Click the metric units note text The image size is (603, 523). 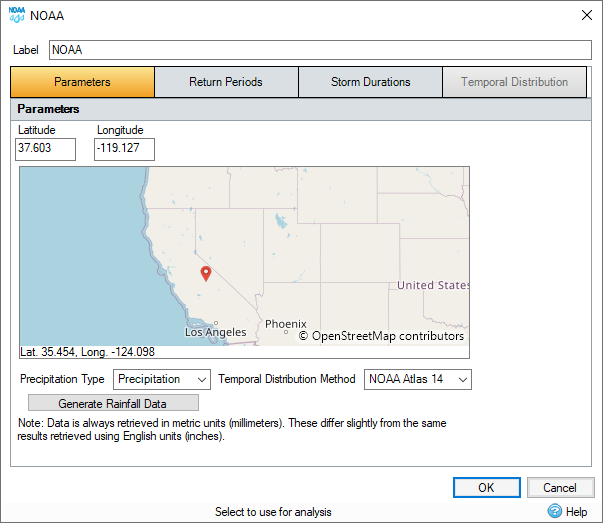coord(232,430)
